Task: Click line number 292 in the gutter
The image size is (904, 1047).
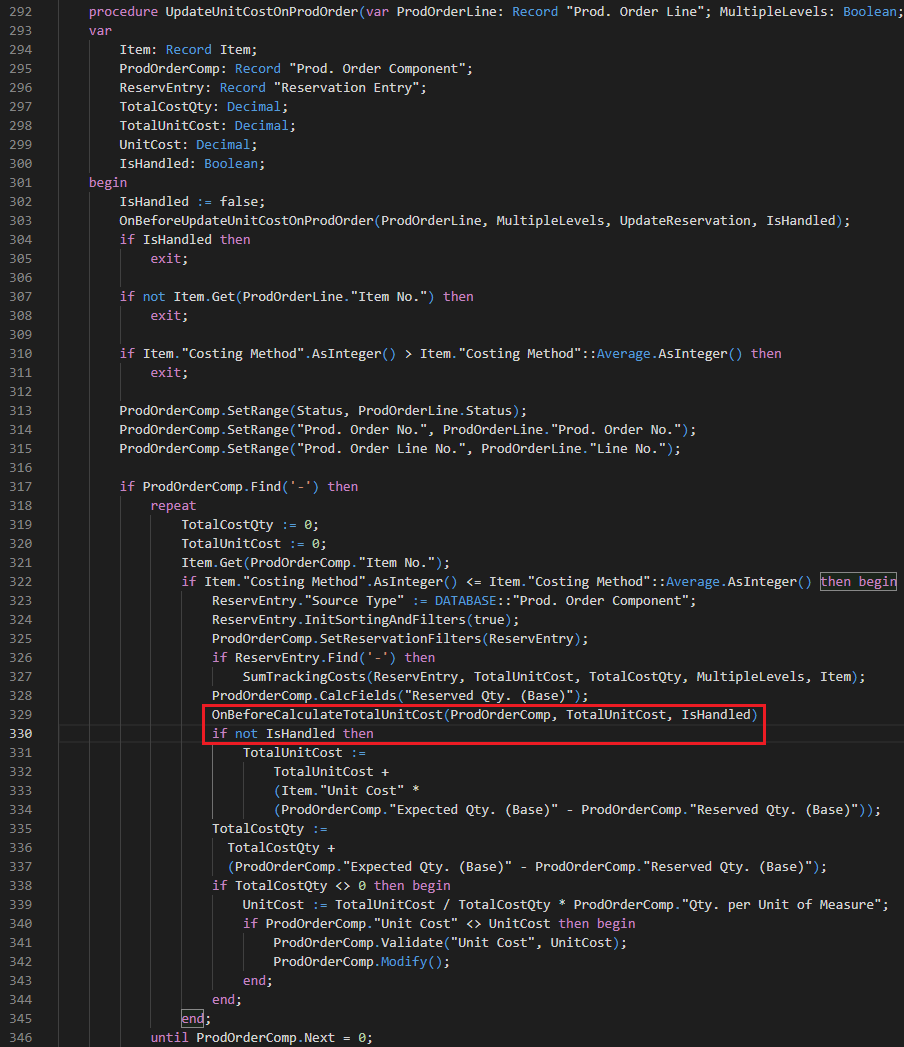Action: [x=20, y=11]
